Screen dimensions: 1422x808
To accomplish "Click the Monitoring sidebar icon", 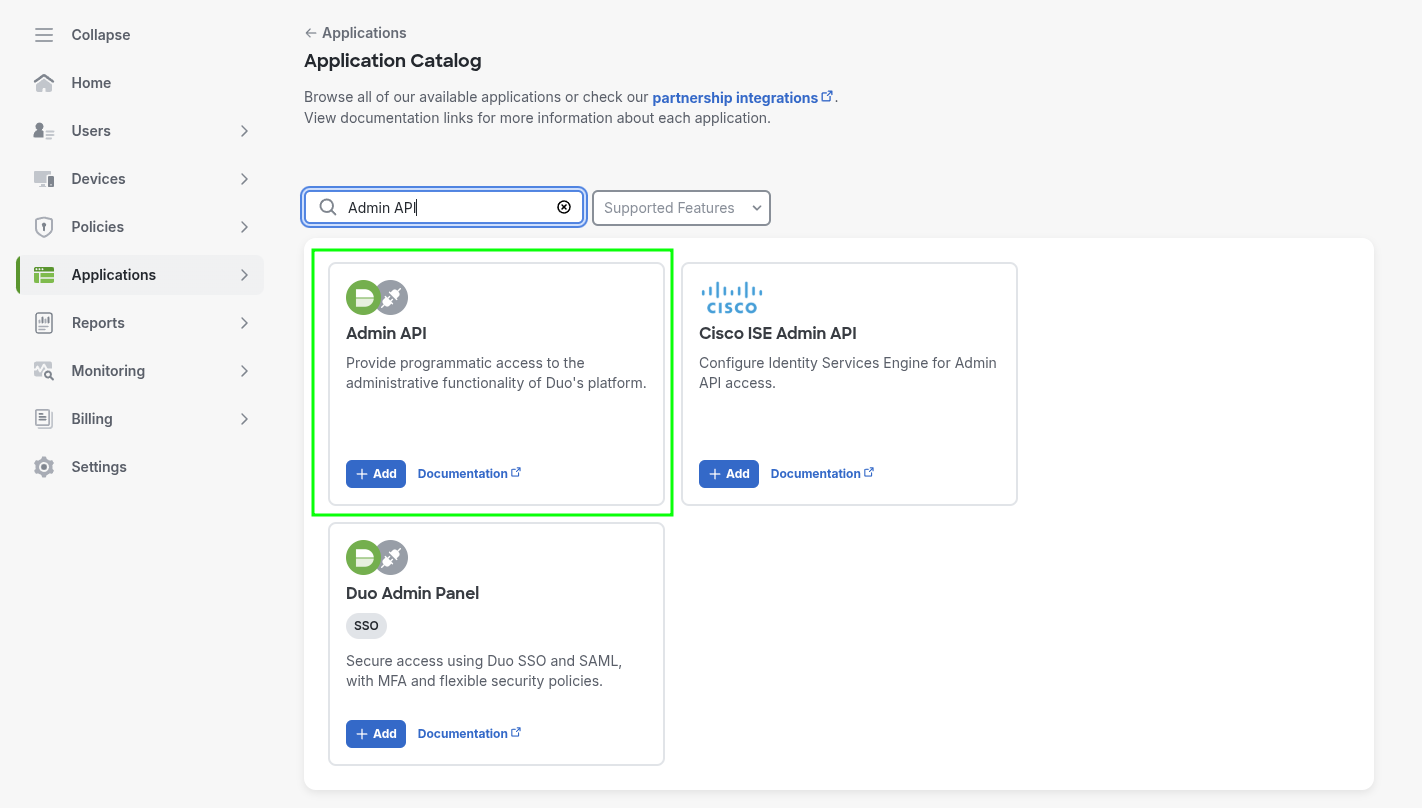I will click(x=44, y=371).
